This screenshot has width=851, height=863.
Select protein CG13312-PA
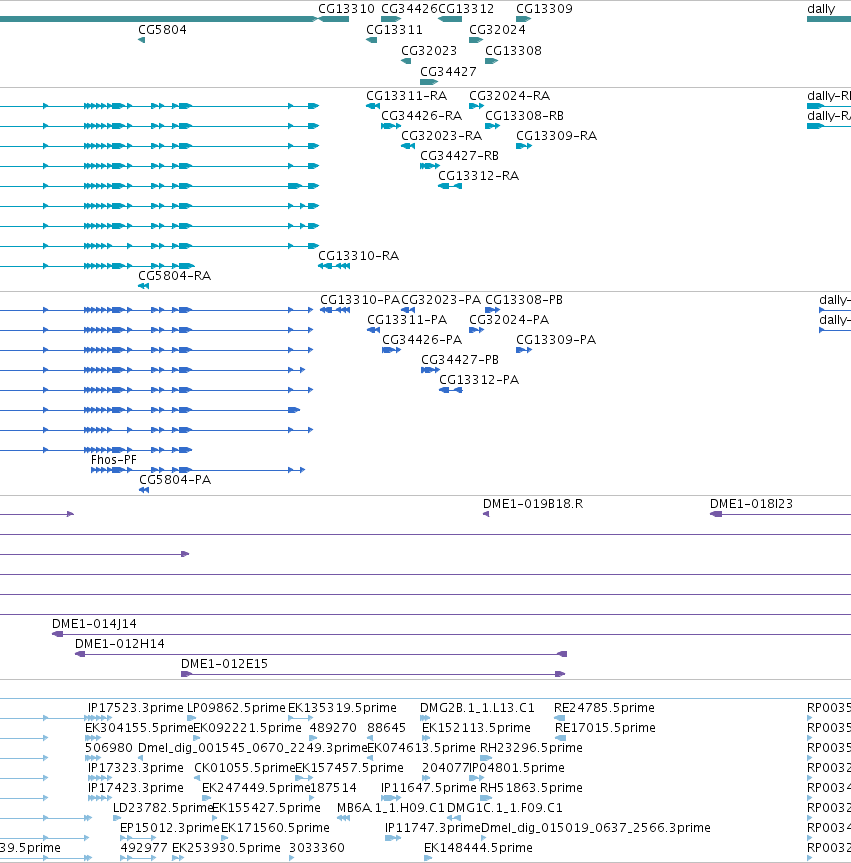click(479, 380)
